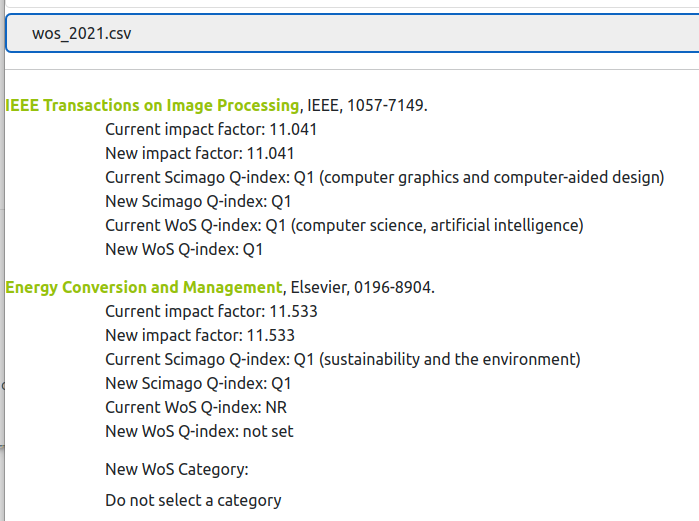Click the ISSN 0196-8904 text
This screenshot has height=521, width=699.
(x=392, y=288)
